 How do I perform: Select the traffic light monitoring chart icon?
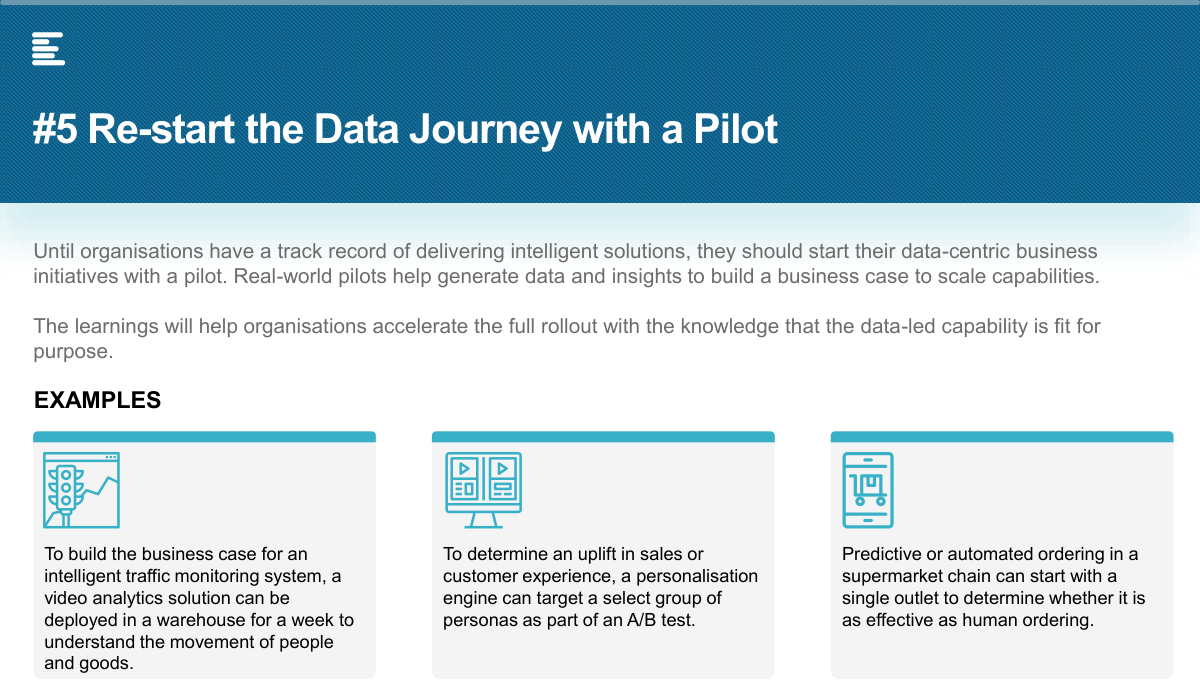point(81,490)
